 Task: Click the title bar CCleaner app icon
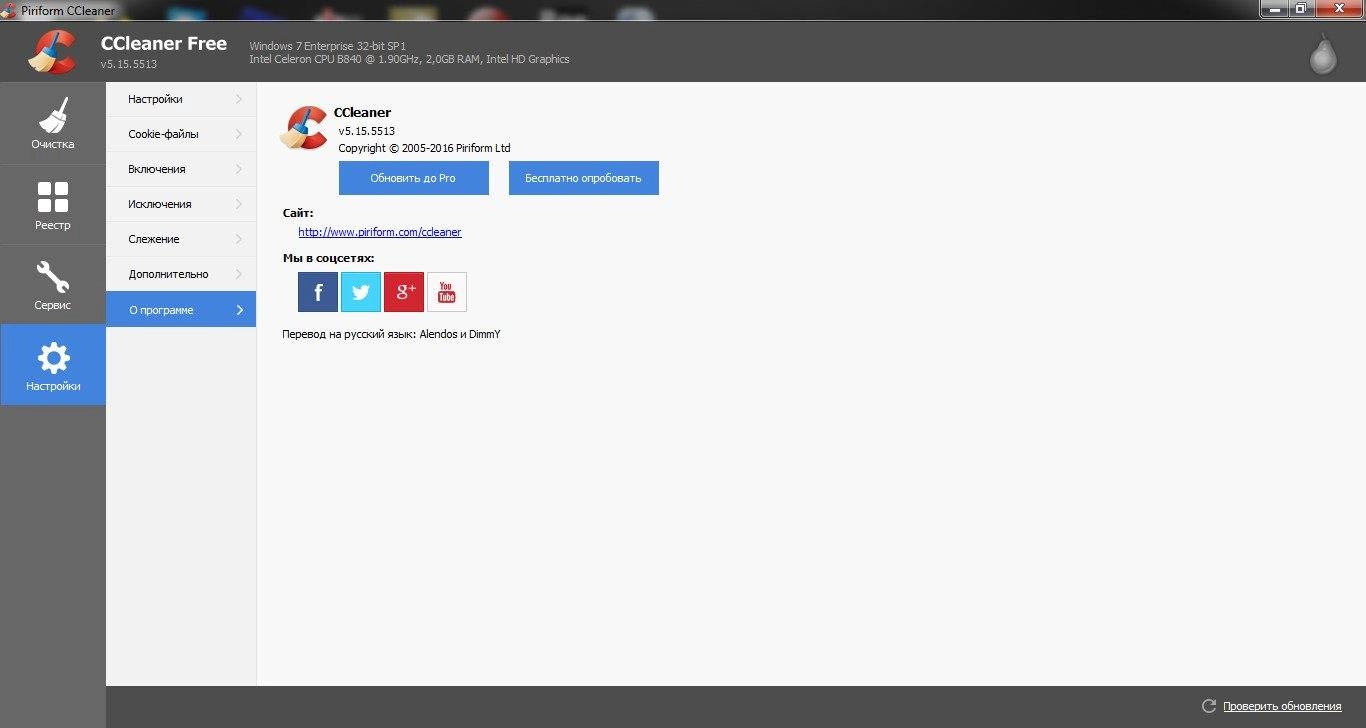tap(10, 10)
